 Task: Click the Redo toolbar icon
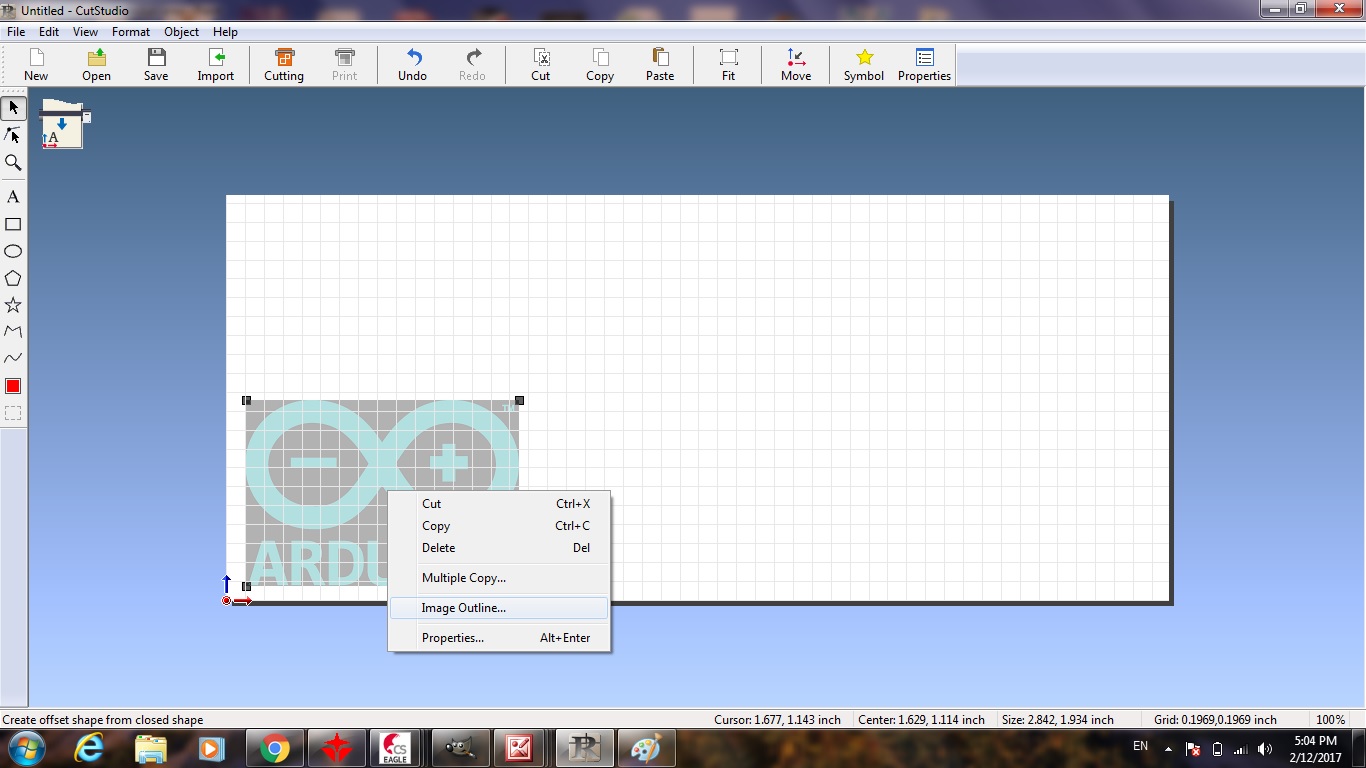472,65
